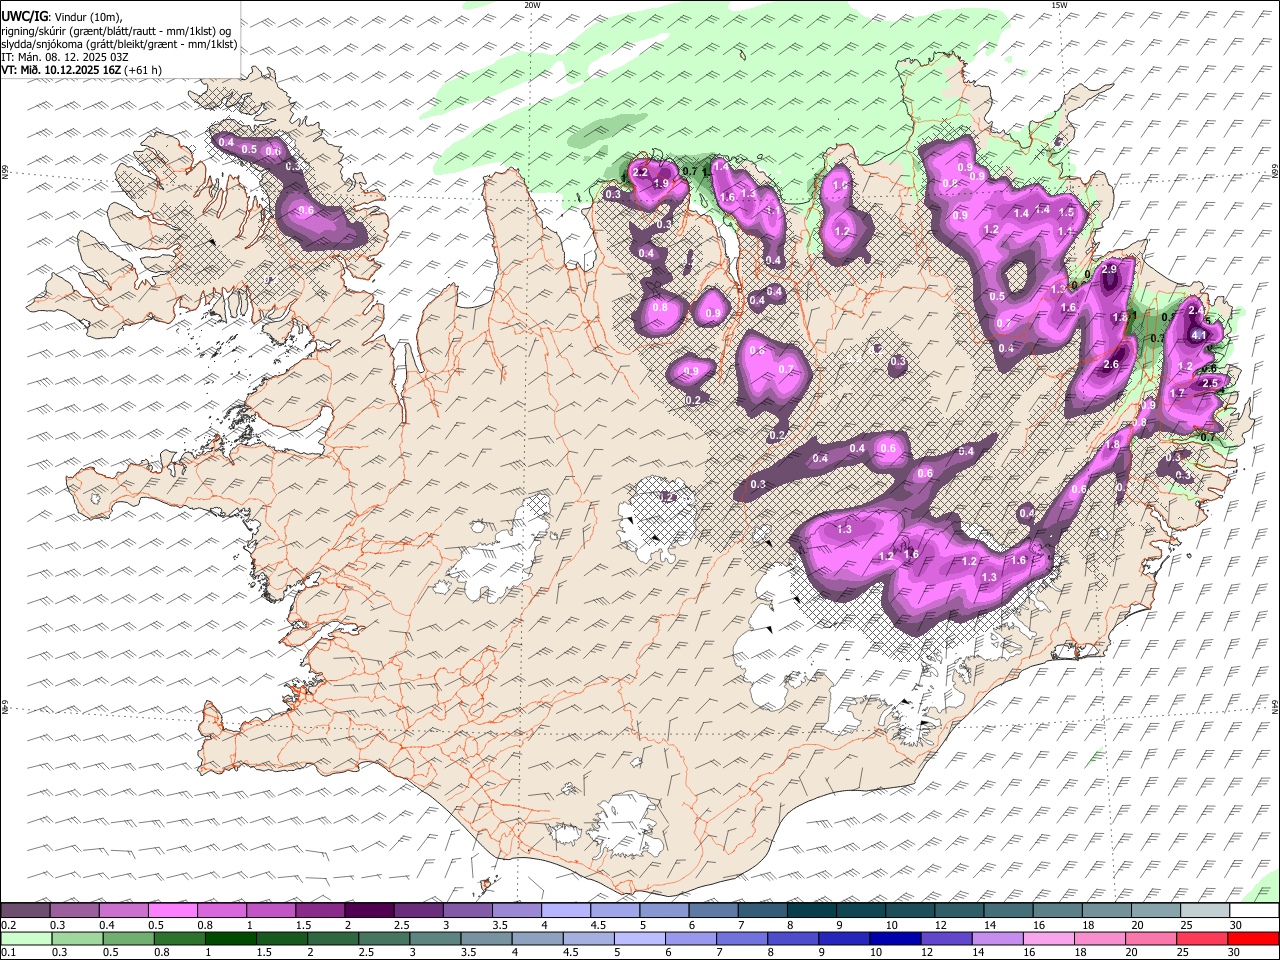Image resolution: width=1280 pixels, height=960 pixels.
Task: Click the 1.9 value on the north coast
Action: (x=661, y=184)
